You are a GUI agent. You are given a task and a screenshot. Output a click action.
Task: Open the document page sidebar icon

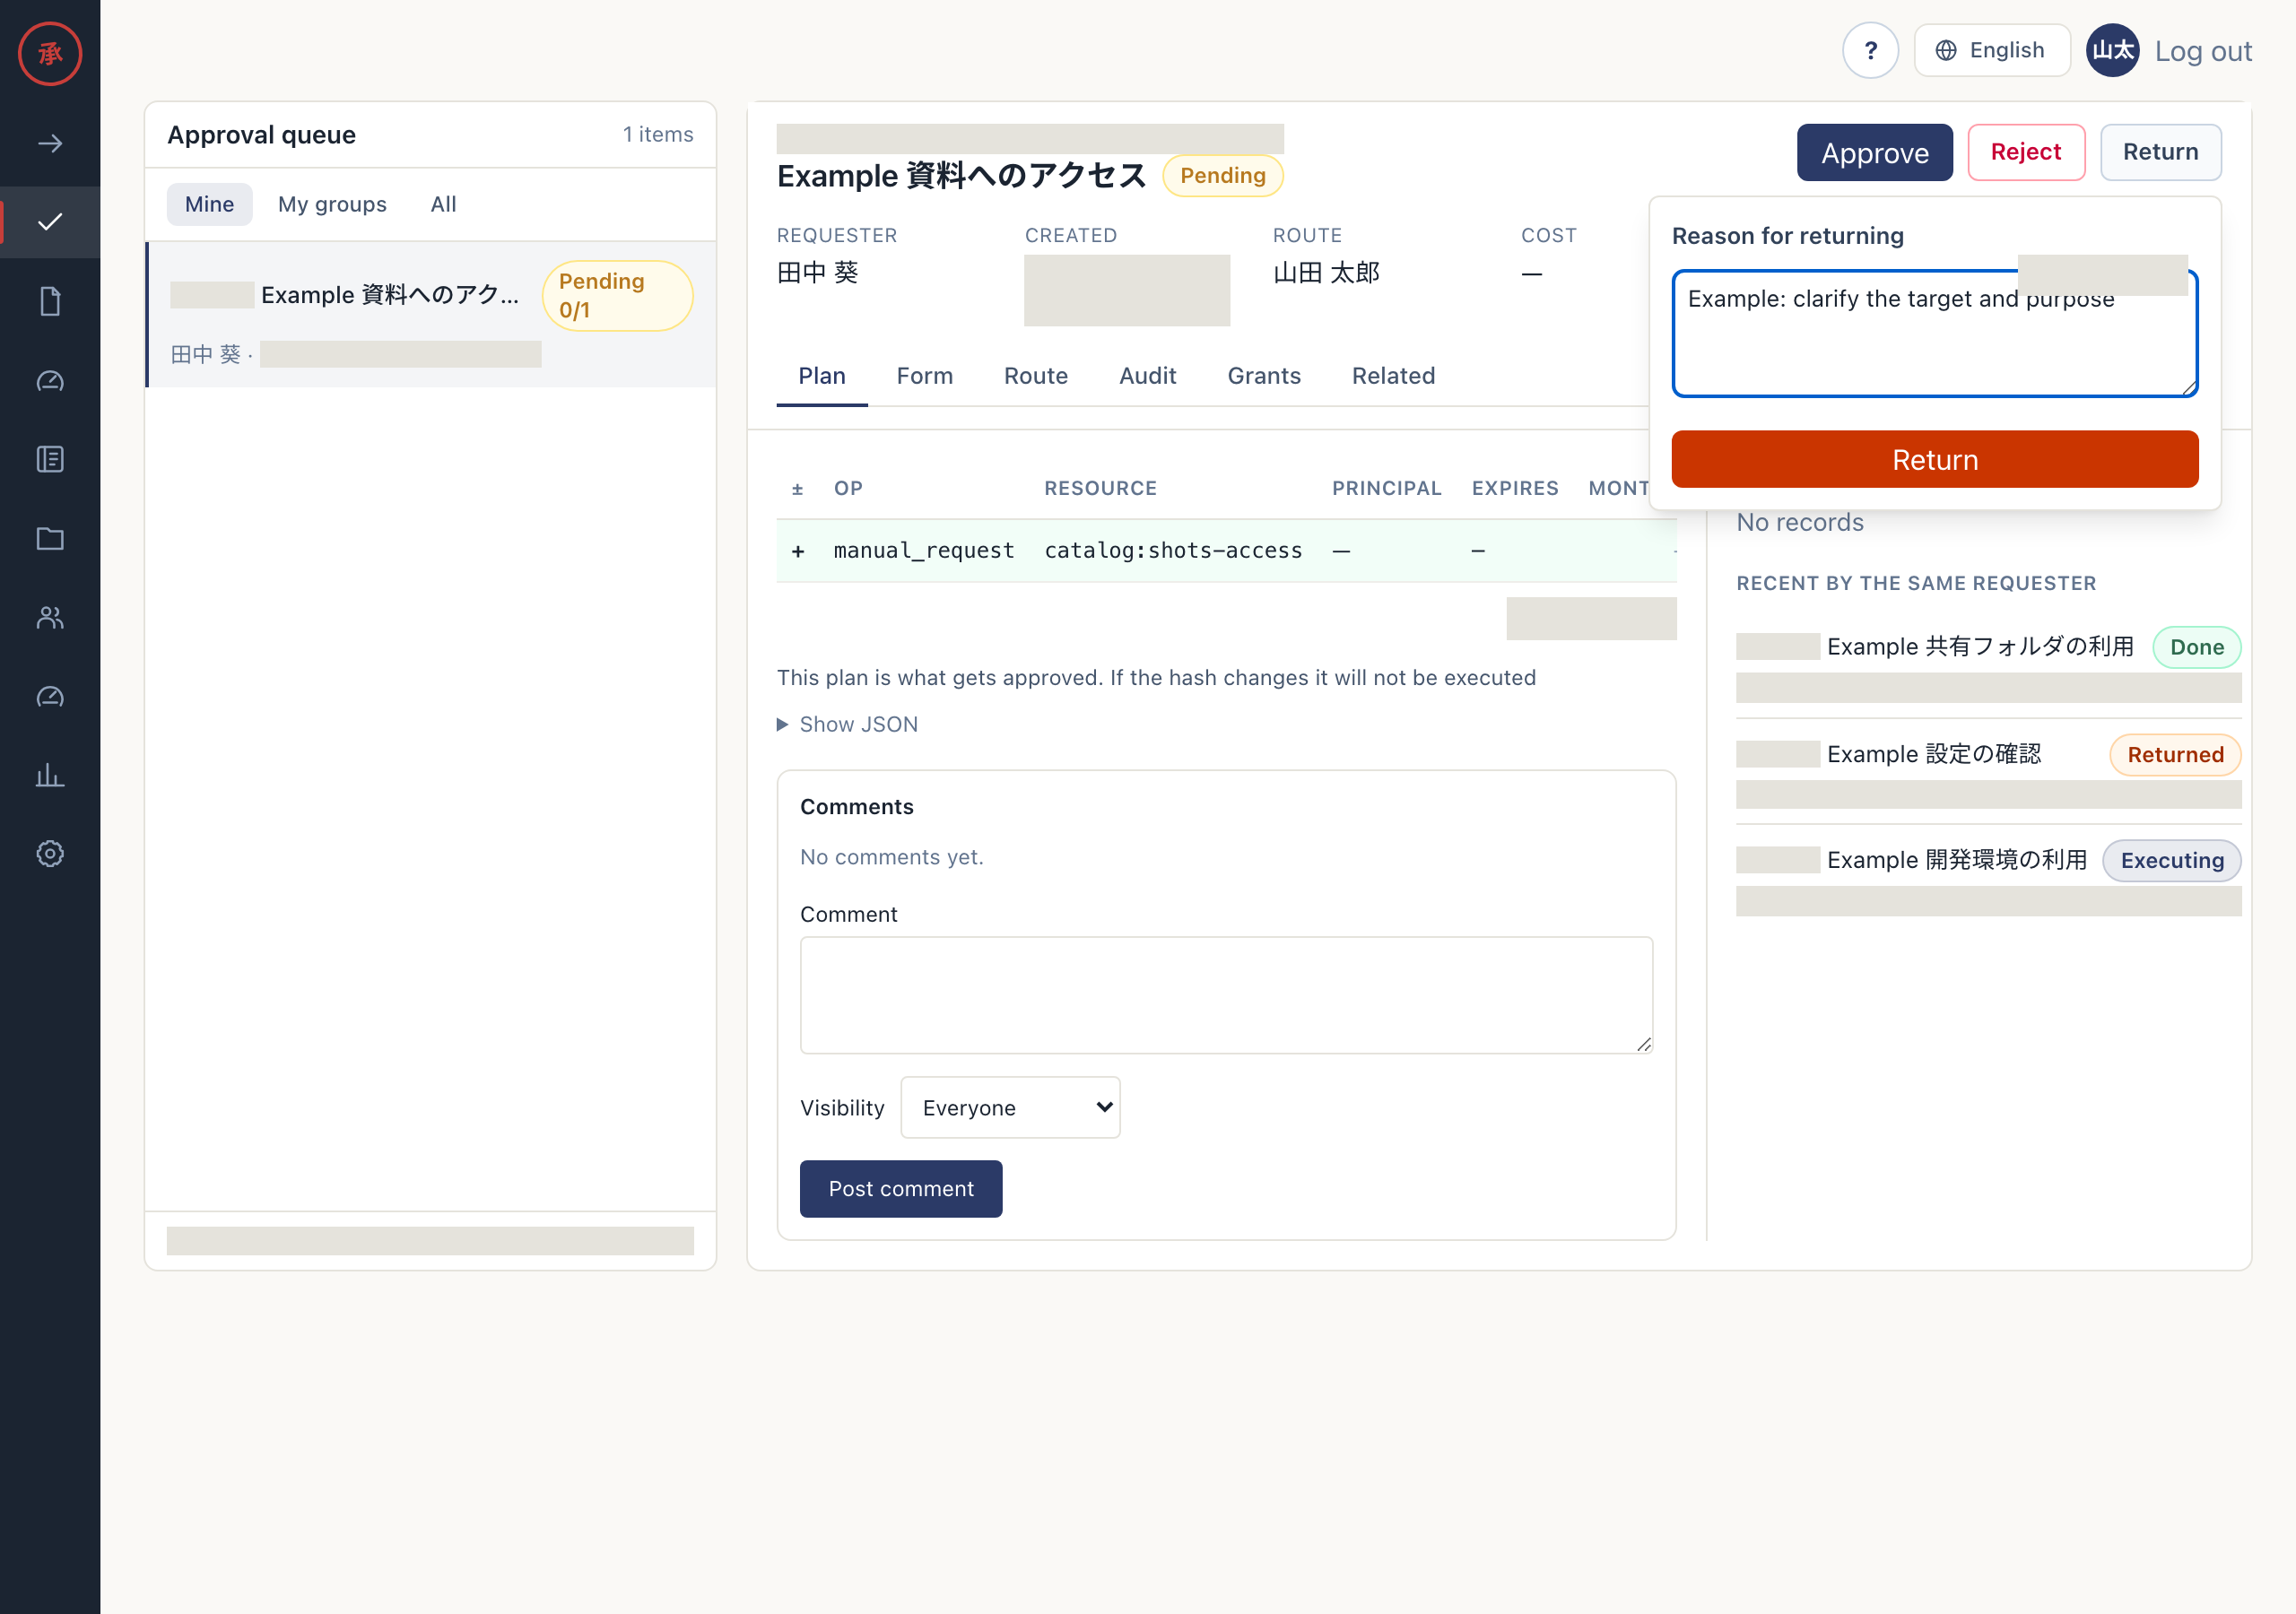(50, 301)
